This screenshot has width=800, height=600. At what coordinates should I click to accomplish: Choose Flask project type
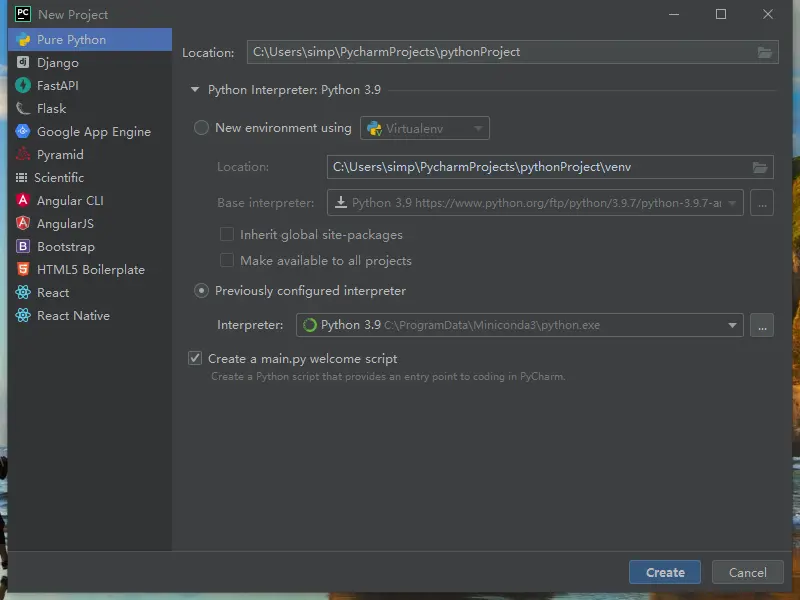(90, 108)
